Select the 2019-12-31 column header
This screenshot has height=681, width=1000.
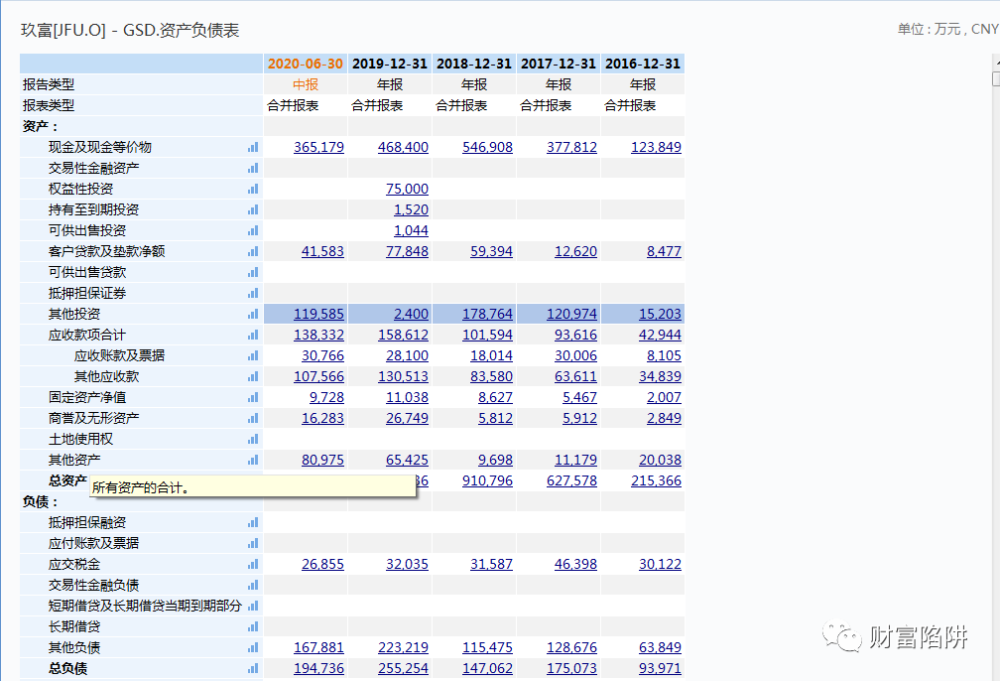tap(390, 64)
